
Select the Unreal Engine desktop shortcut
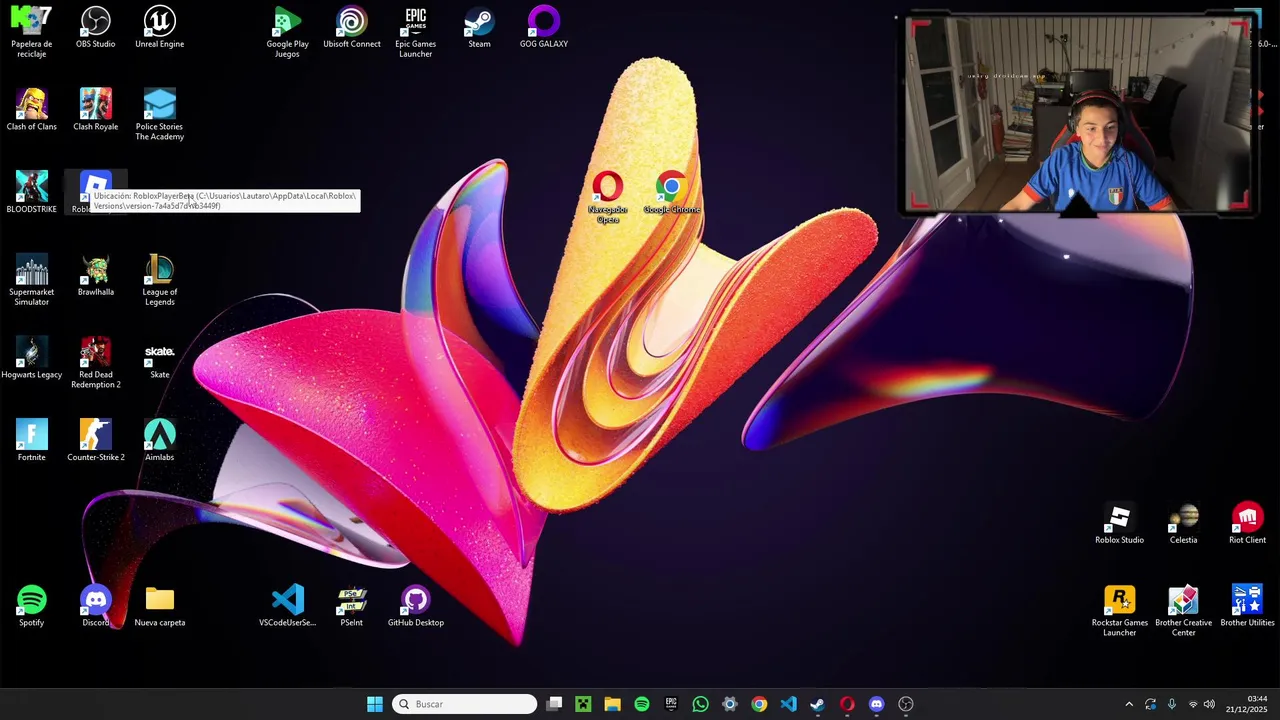160,27
